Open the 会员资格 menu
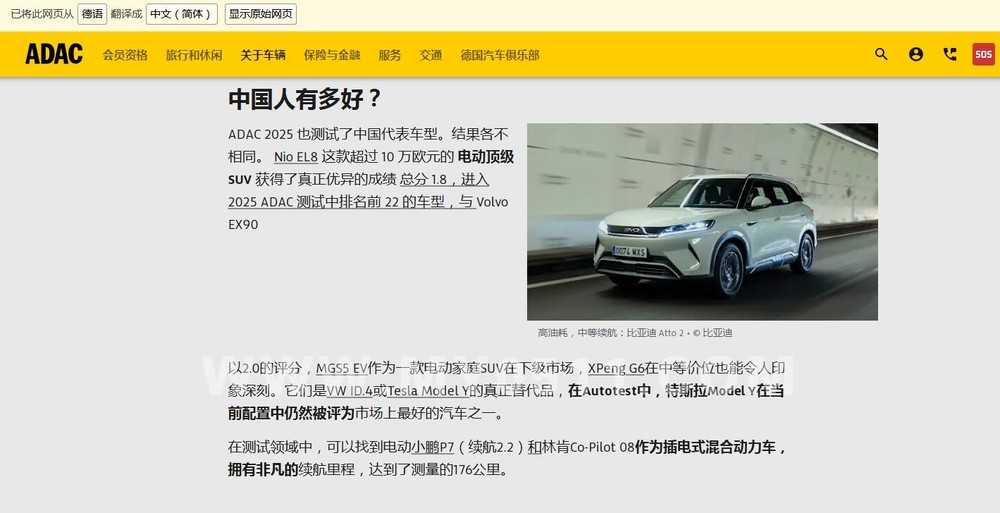 (125, 55)
